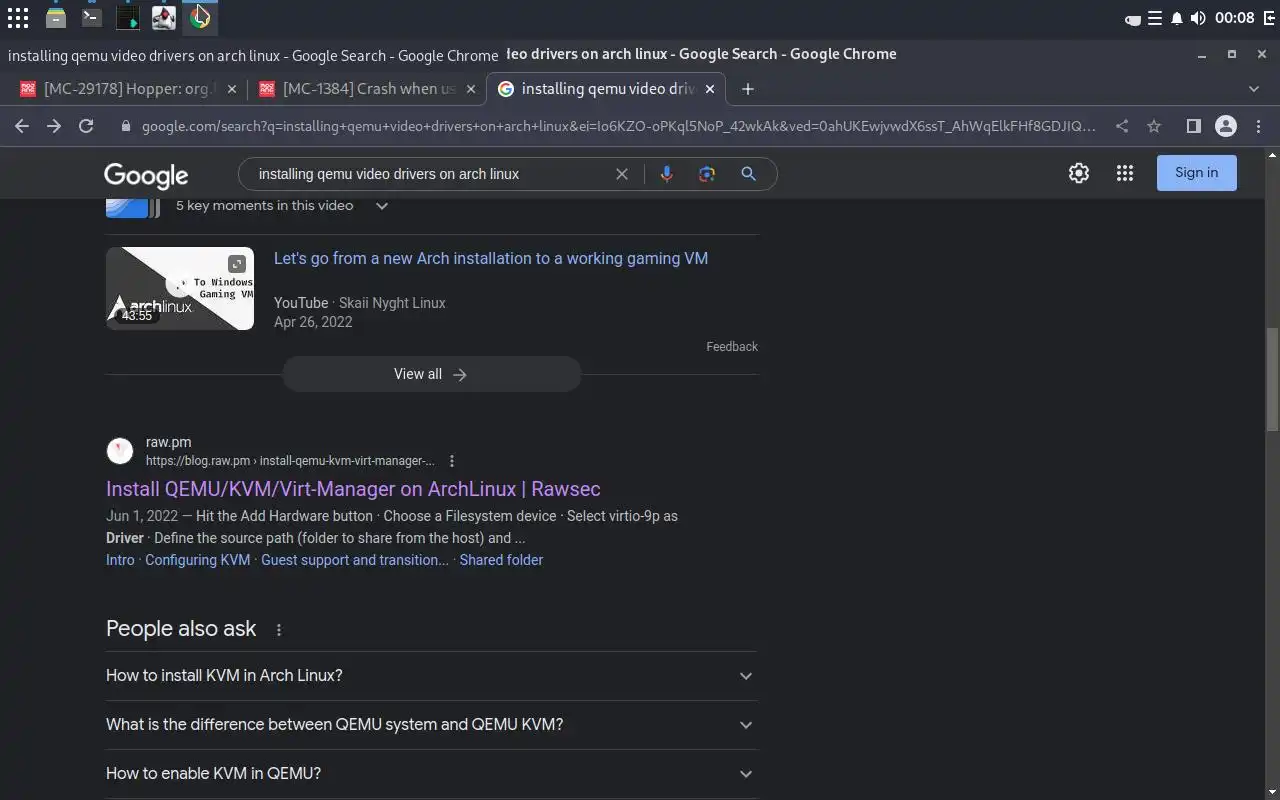
Task: Jump to the Intro section link
Action: tap(120, 560)
